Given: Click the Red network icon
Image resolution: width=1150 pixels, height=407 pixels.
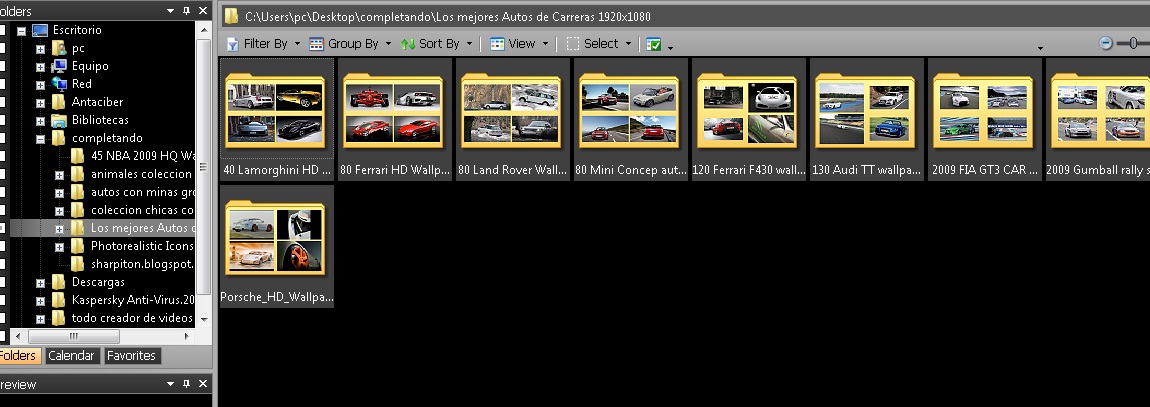Looking at the screenshot, I should point(59,84).
